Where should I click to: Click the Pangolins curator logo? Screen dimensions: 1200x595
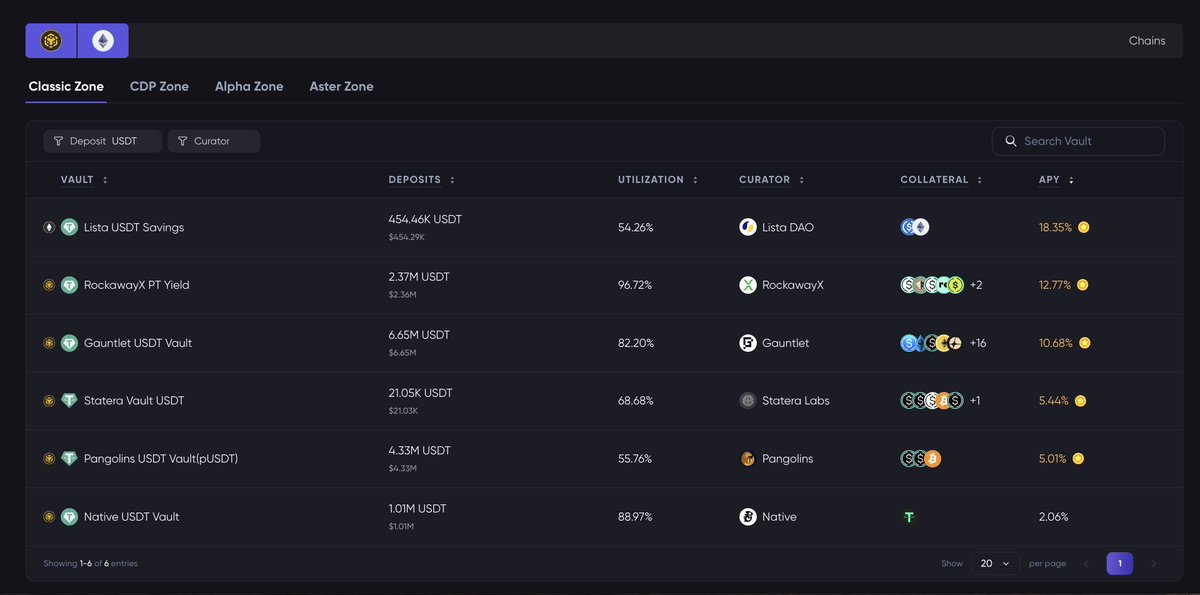748,459
